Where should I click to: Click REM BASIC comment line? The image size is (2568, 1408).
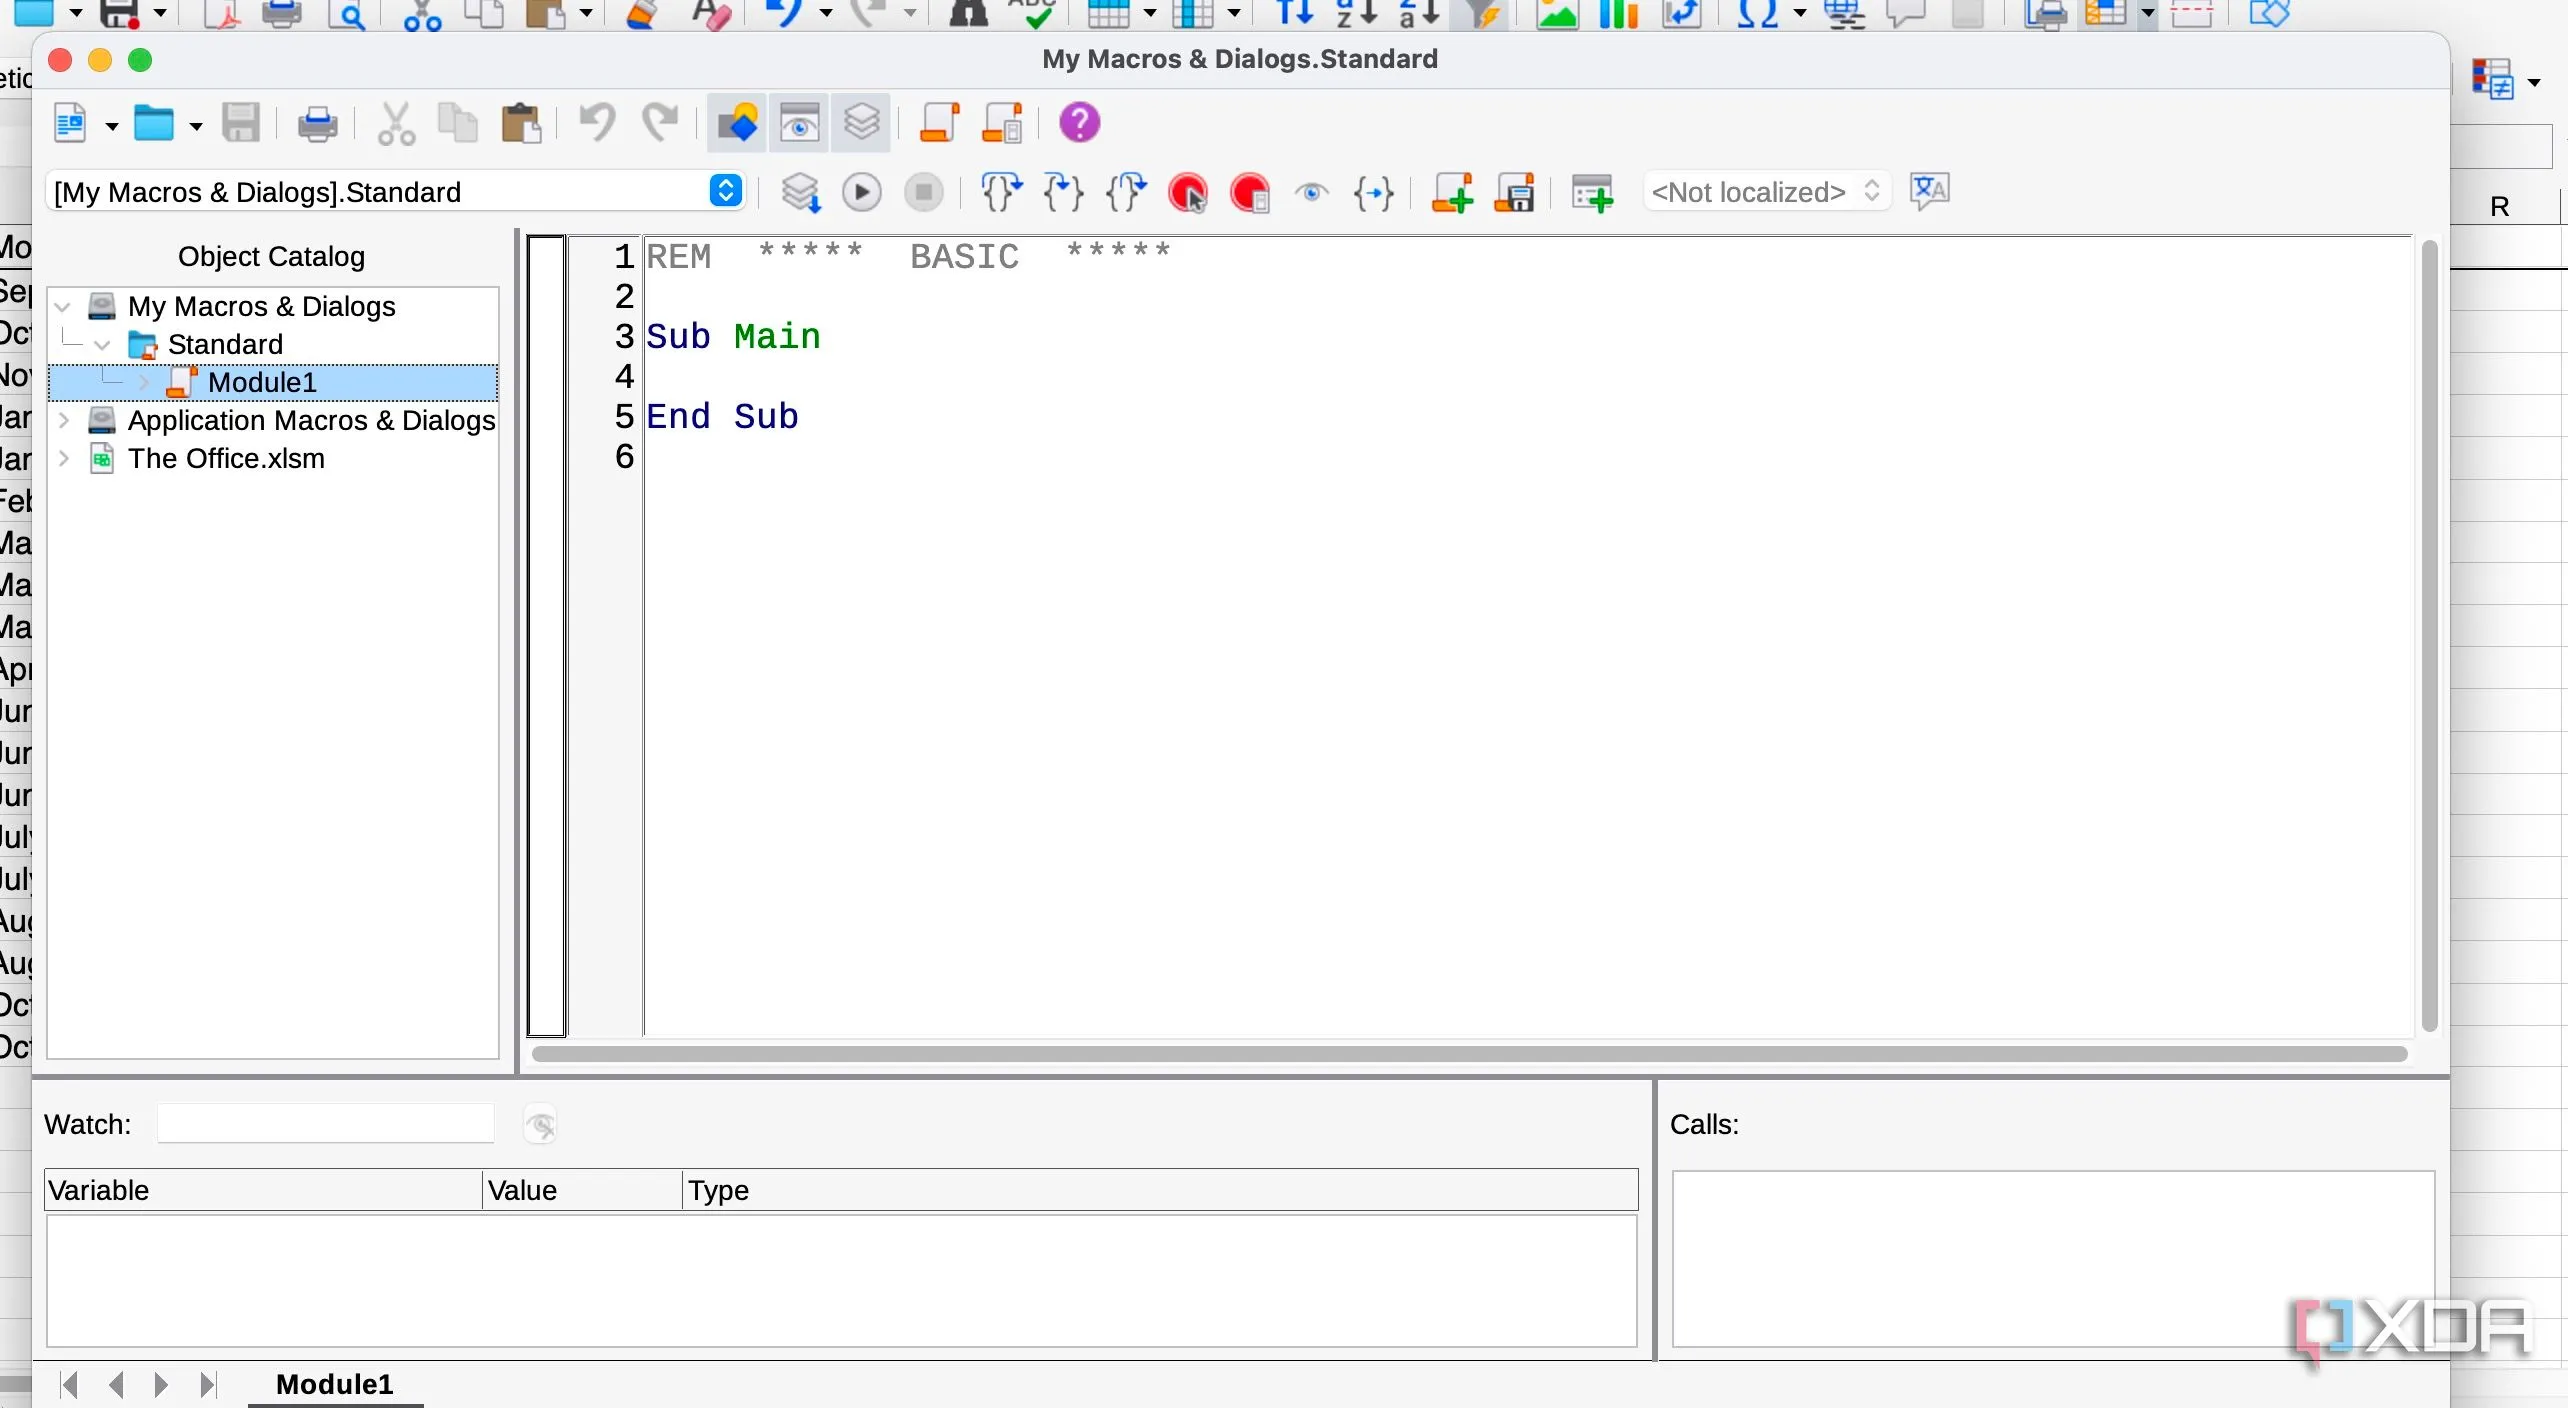click(908, 257)
